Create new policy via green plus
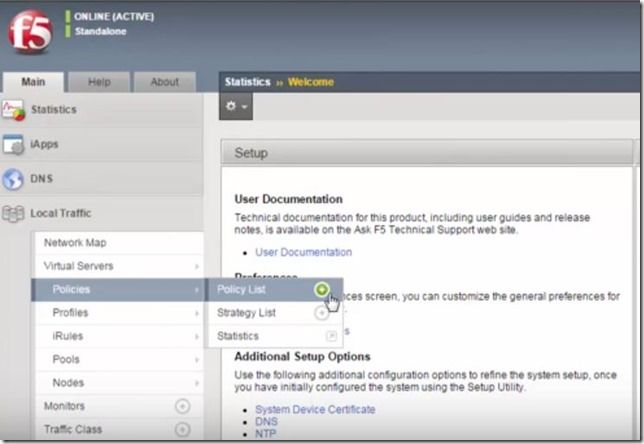 click(322, 290)
